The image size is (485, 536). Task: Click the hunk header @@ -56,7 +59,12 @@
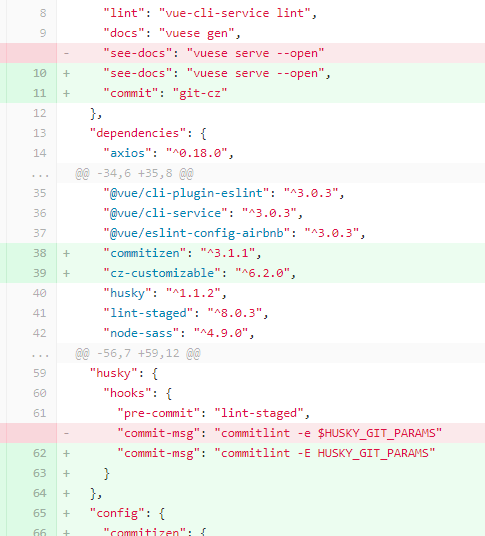pos(138,353)
